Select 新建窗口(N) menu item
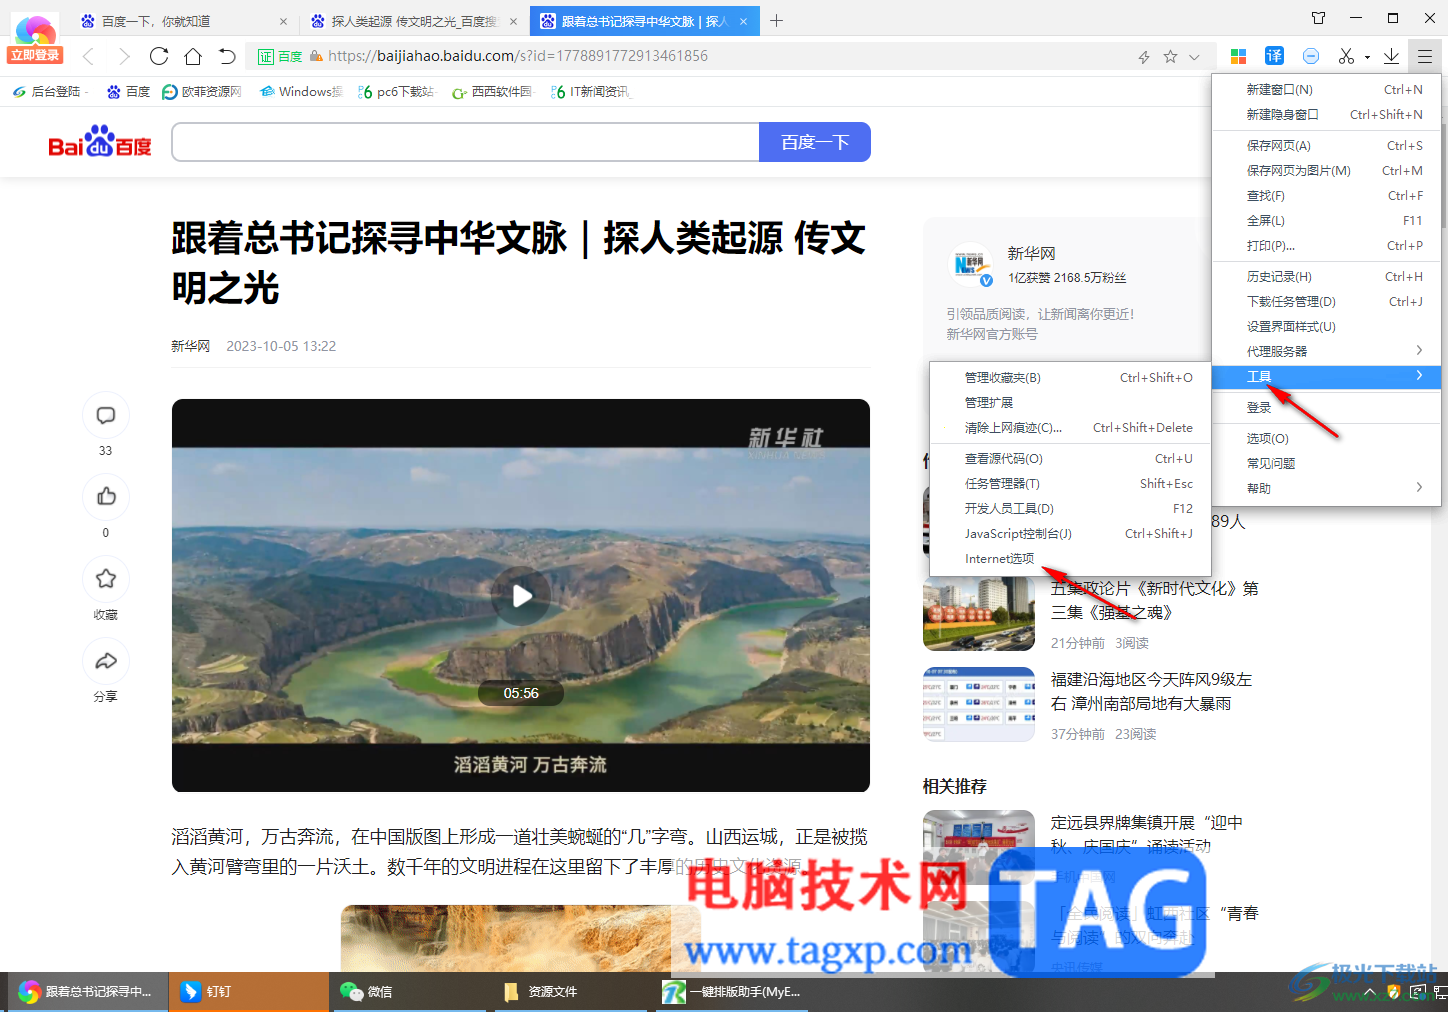Viewport: 1448px width, 1012px height. click(1326, 90)
